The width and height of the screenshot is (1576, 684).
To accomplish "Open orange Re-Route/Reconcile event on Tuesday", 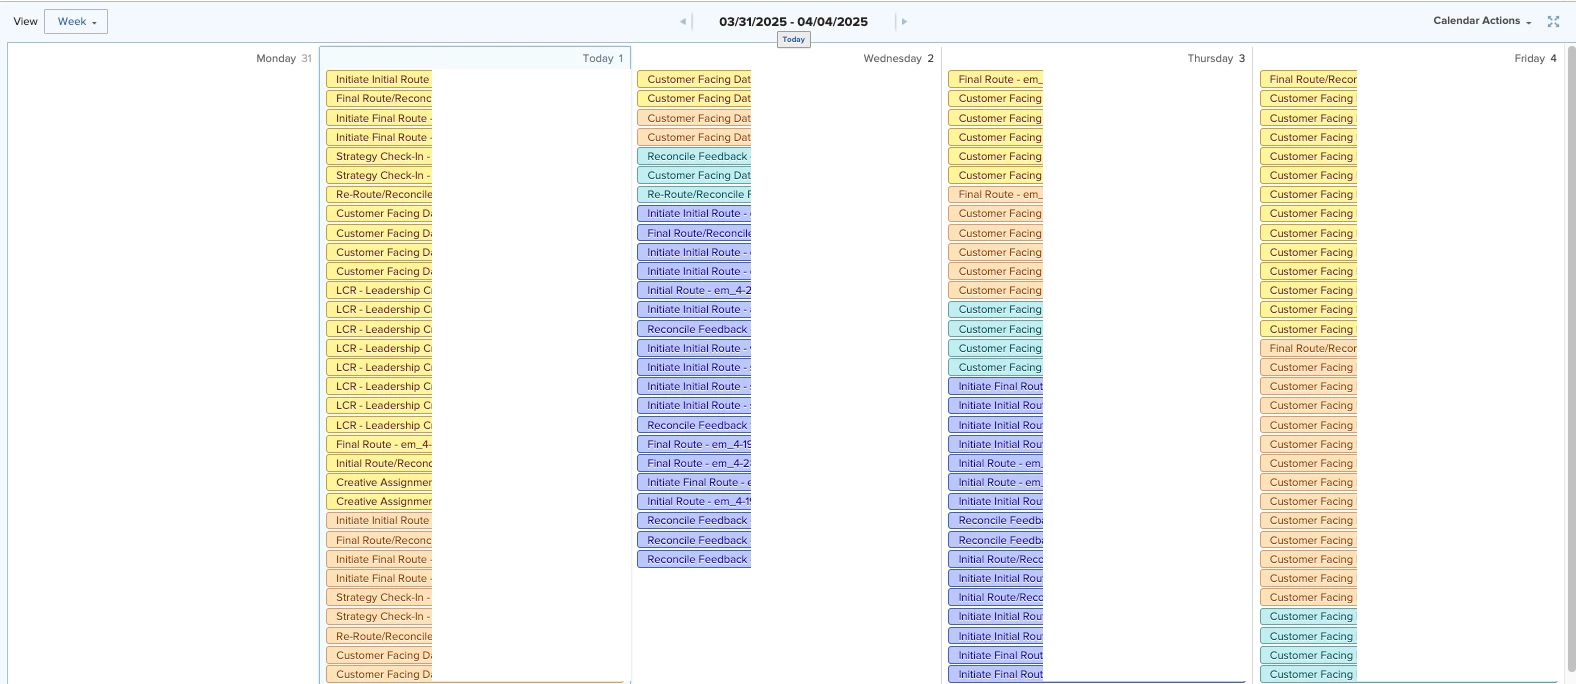I will click(379, 636).
